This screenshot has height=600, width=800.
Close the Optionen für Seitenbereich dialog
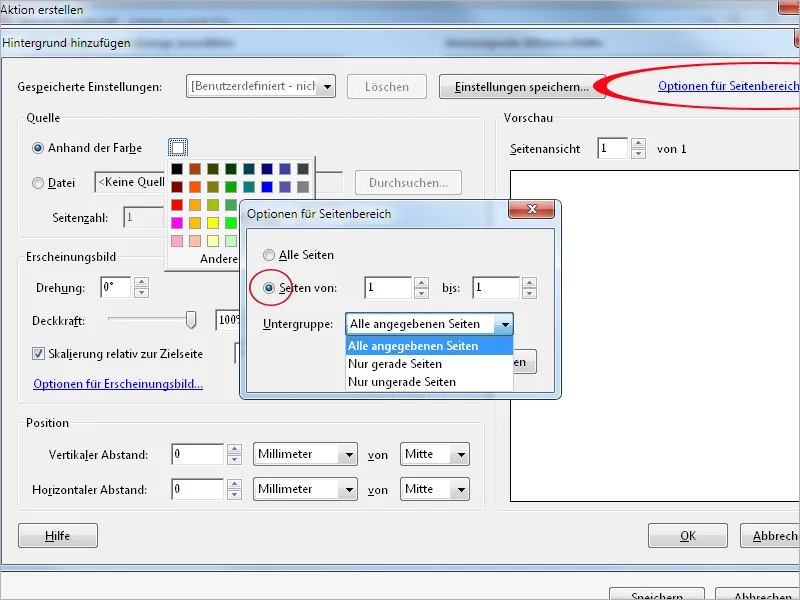coord(532,209)
